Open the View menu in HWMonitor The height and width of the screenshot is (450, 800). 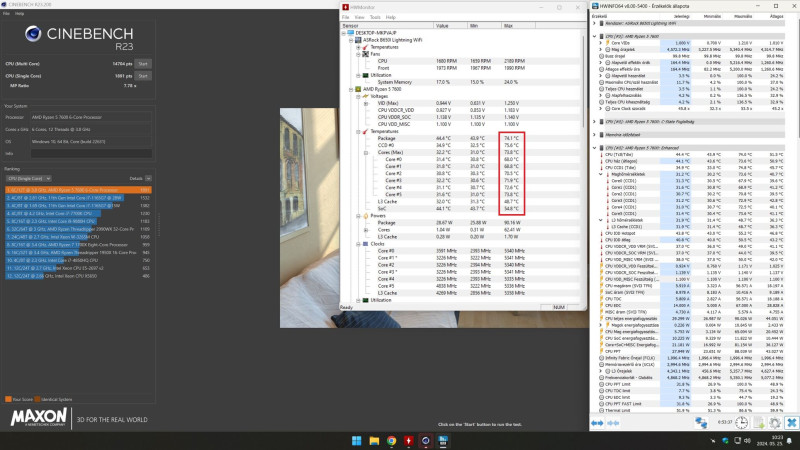point(359,17)
